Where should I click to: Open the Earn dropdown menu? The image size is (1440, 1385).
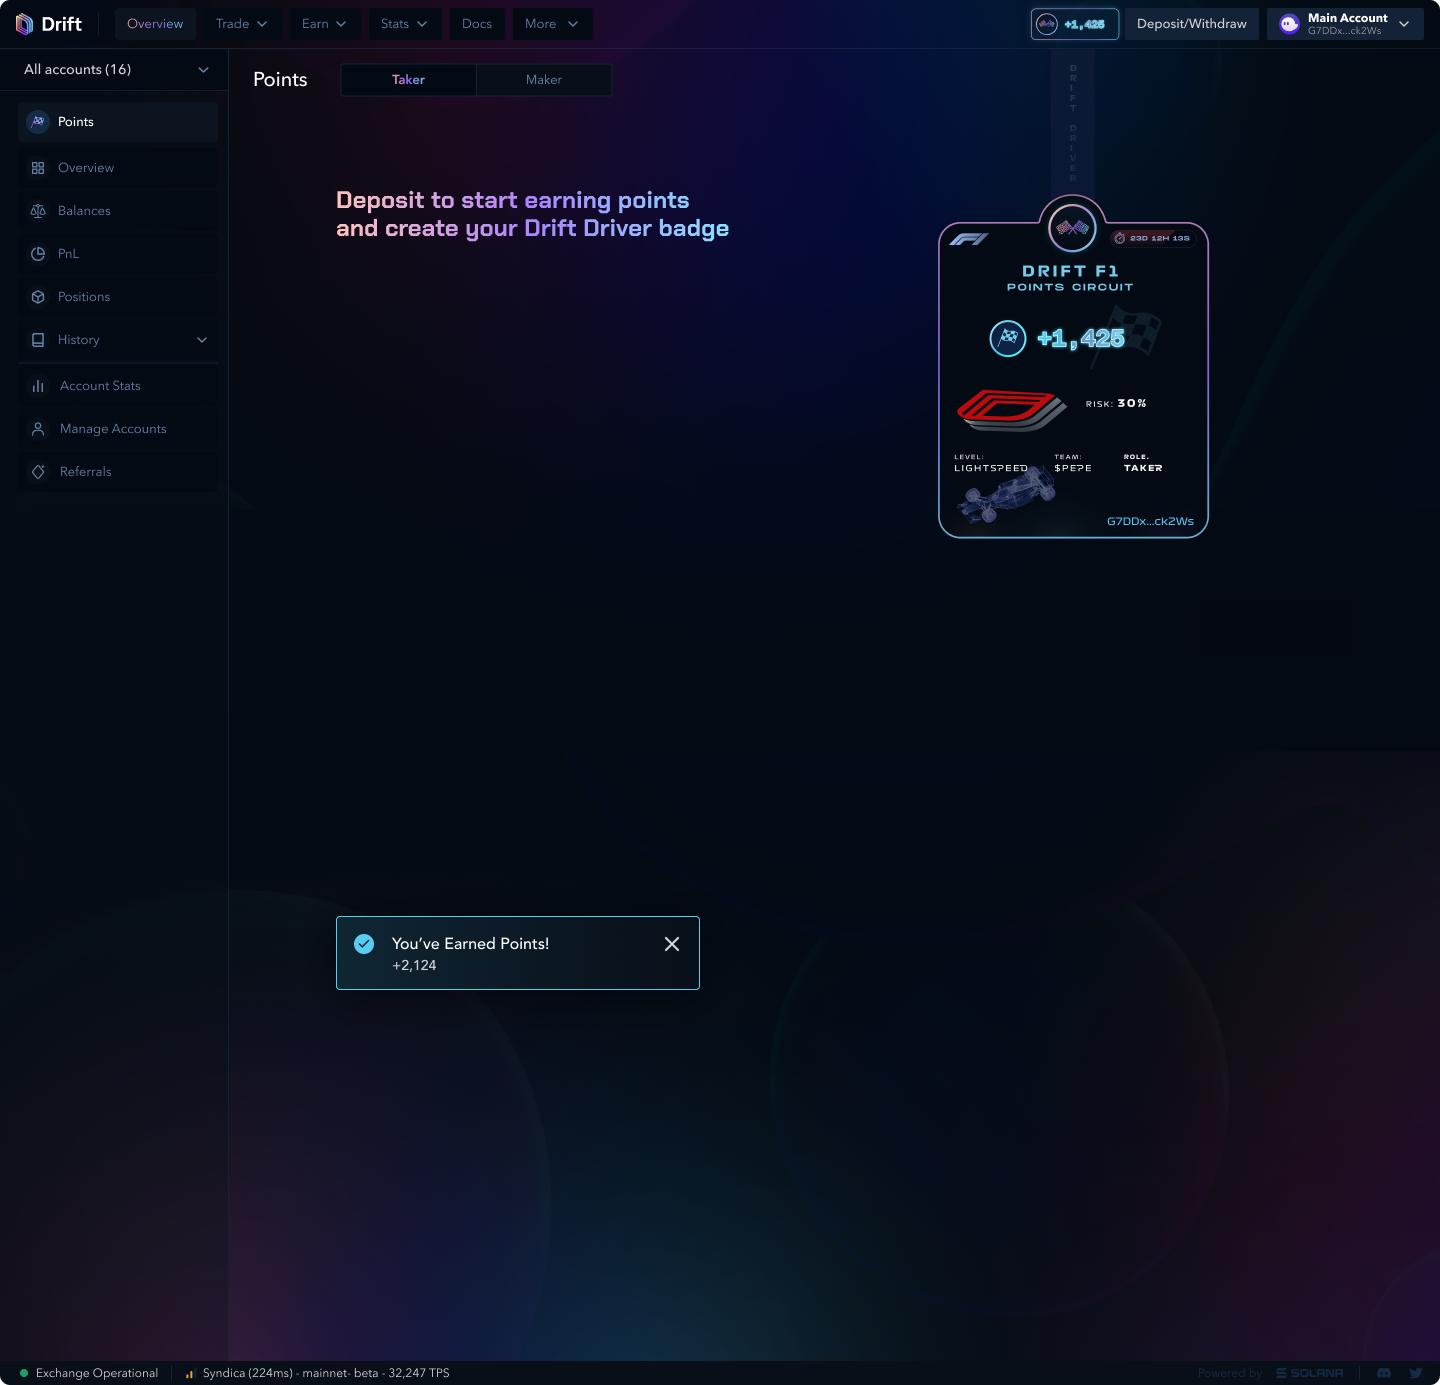[324, 24]
